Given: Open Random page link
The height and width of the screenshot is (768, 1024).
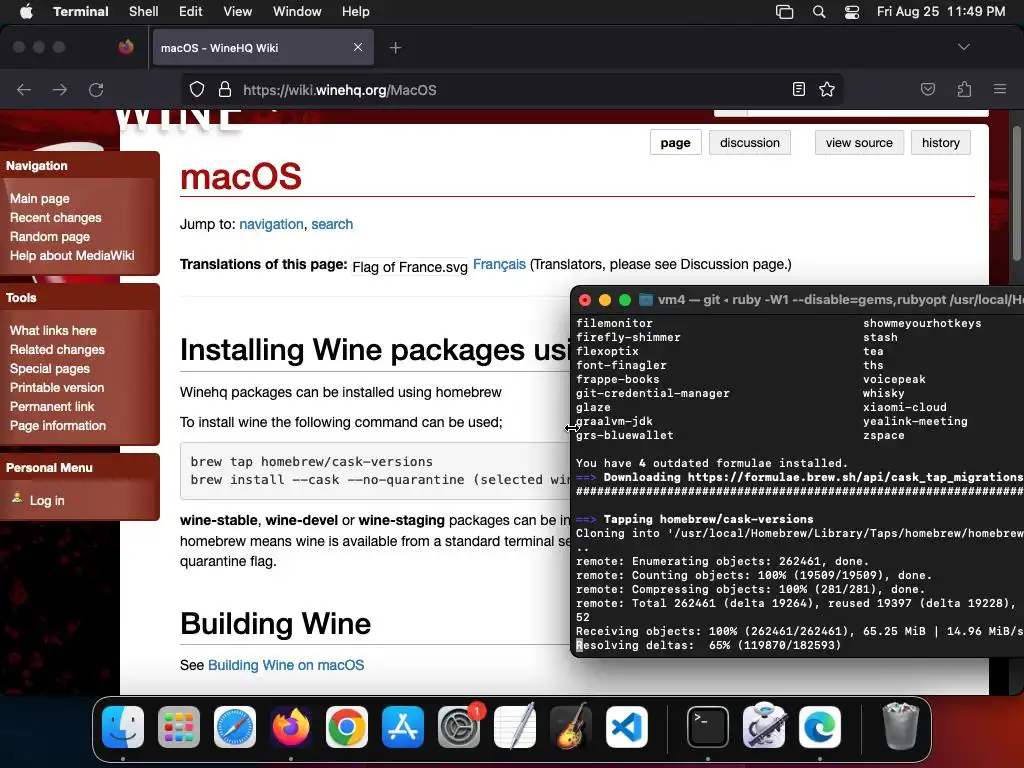Looking at the screenshot, I should (x=50, y=236).
